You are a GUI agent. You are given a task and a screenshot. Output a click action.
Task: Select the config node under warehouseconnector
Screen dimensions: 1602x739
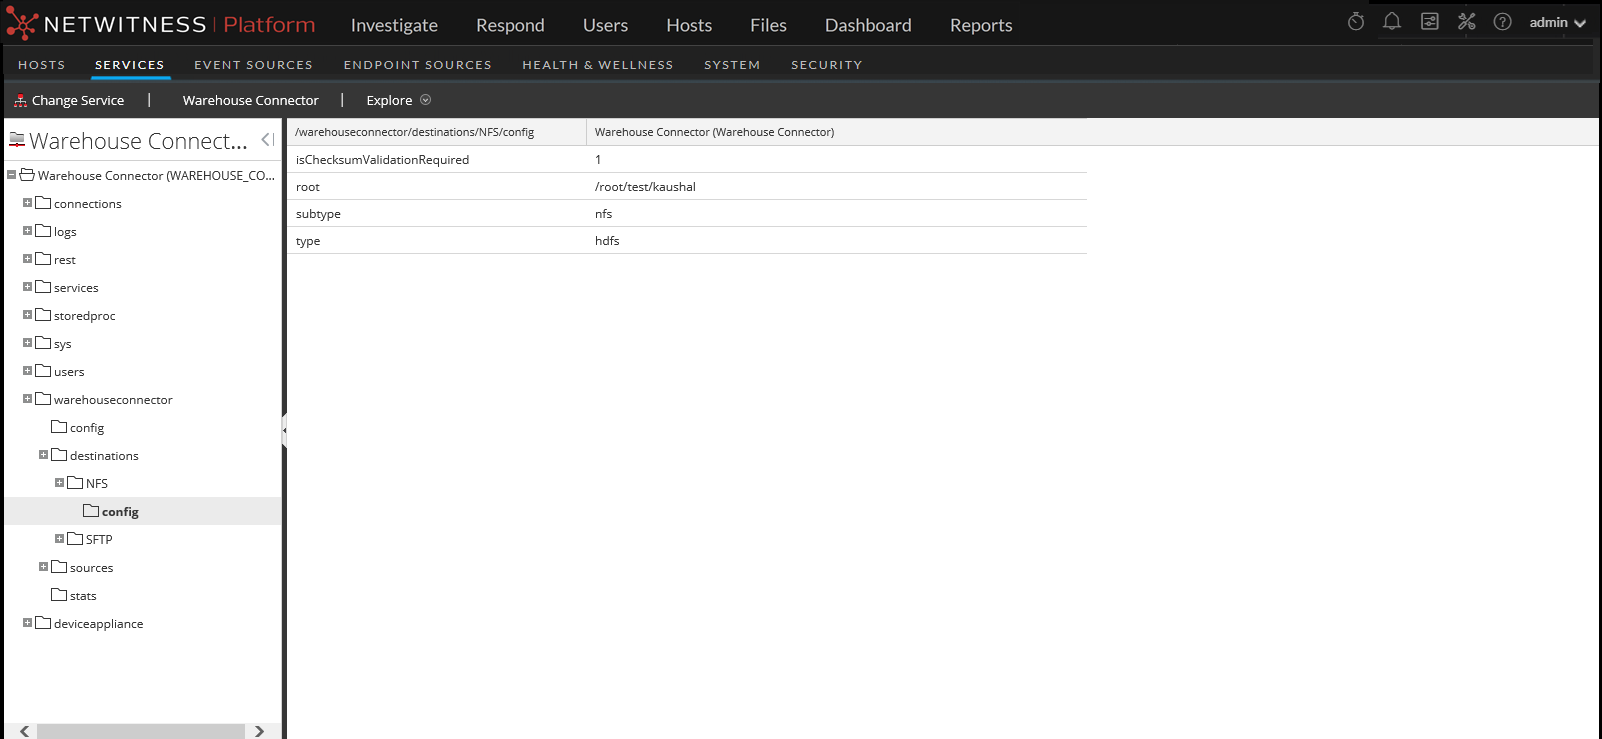tap(87, 427)
